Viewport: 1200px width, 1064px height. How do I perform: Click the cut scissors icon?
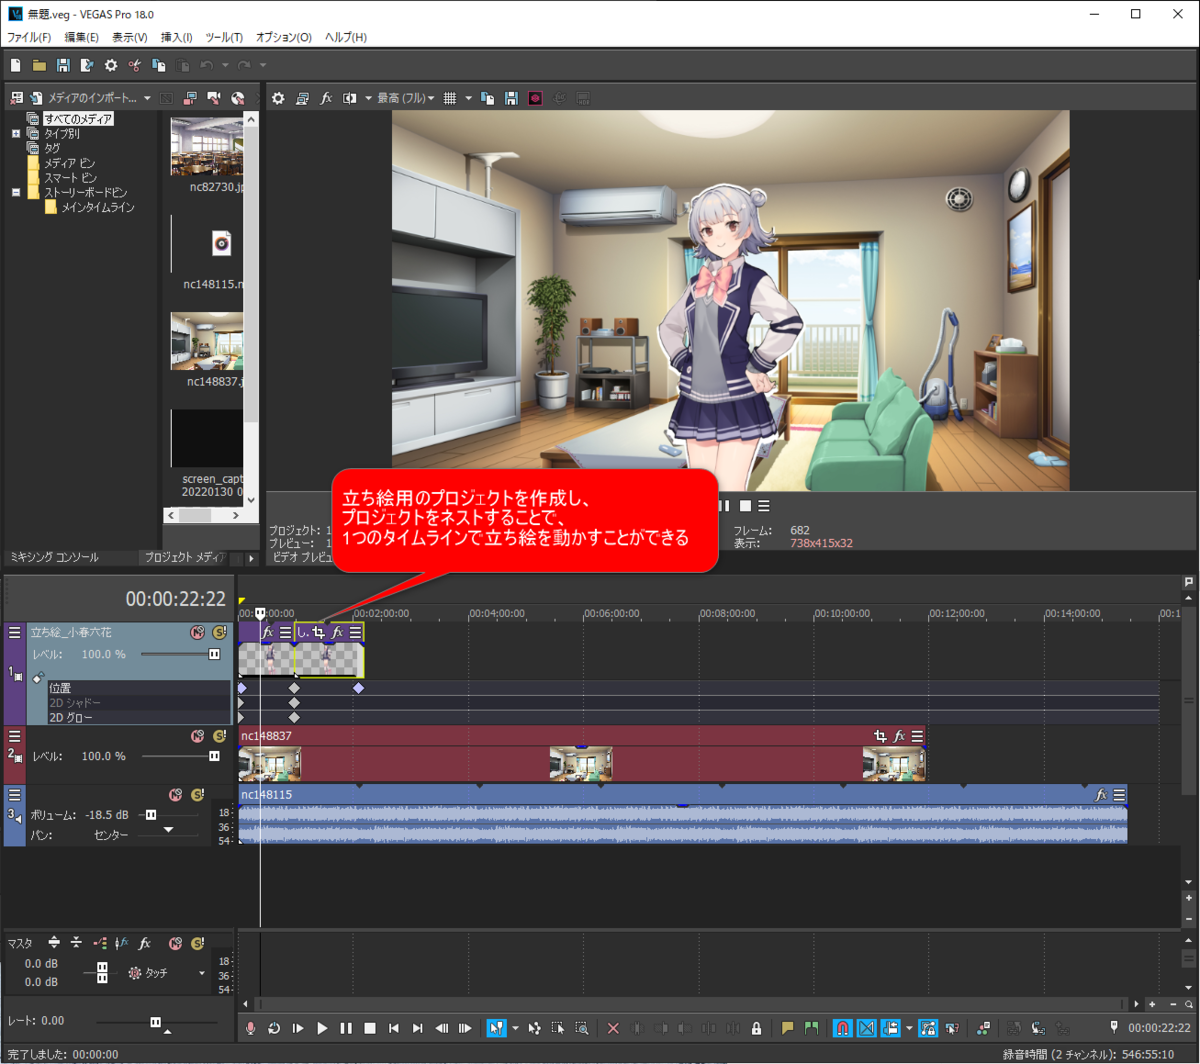pos(135,66)
